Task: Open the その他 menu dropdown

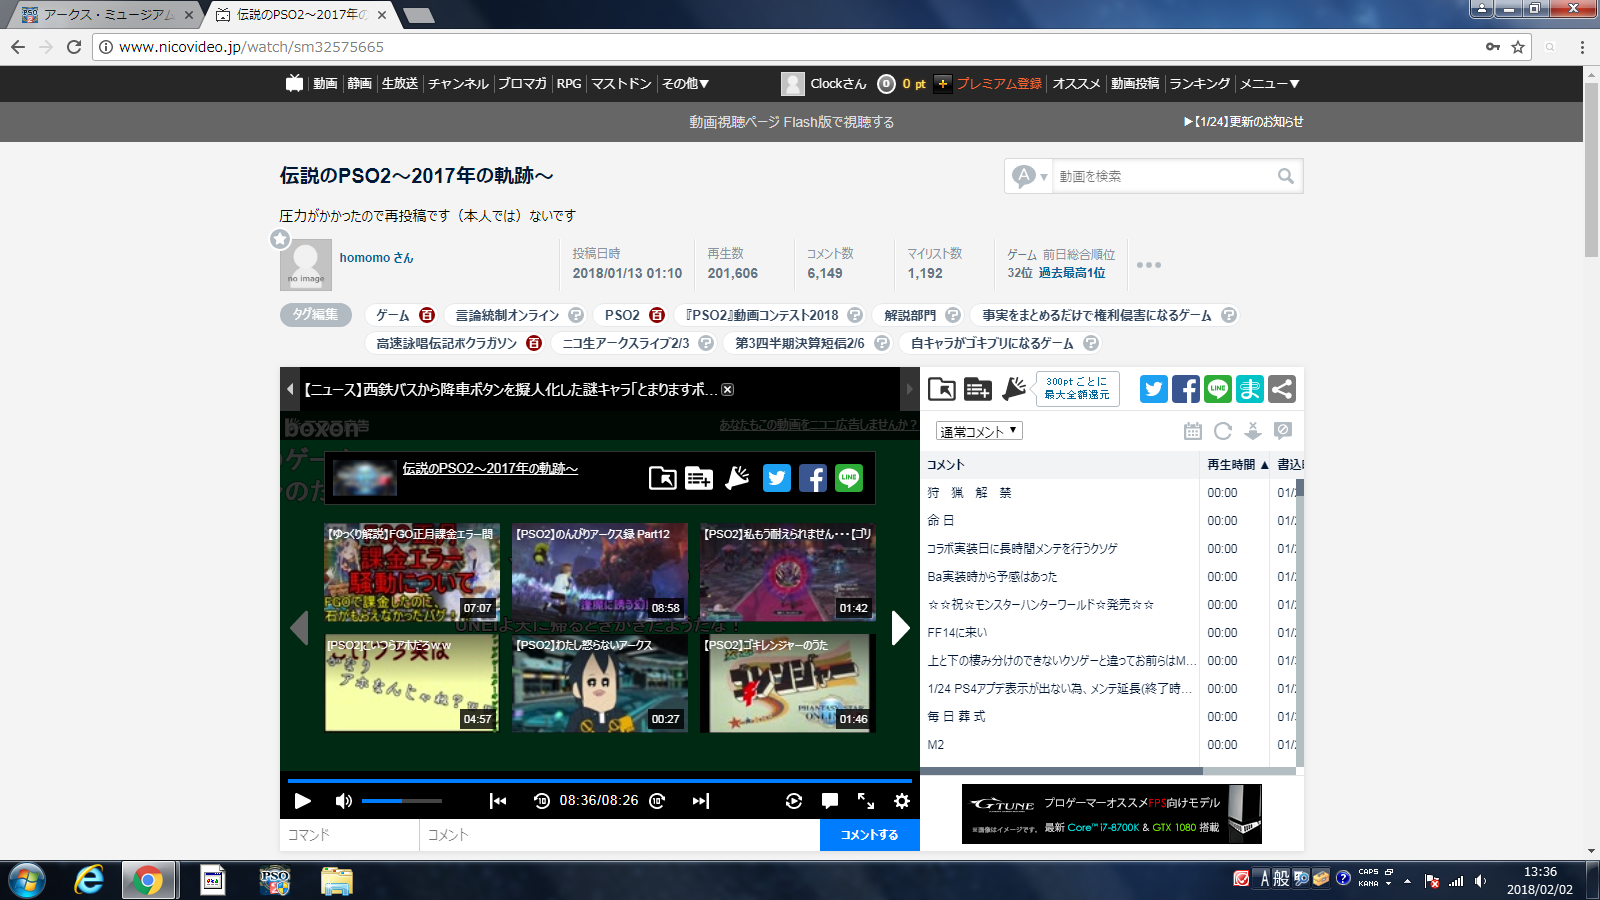Action: point(685,84)
